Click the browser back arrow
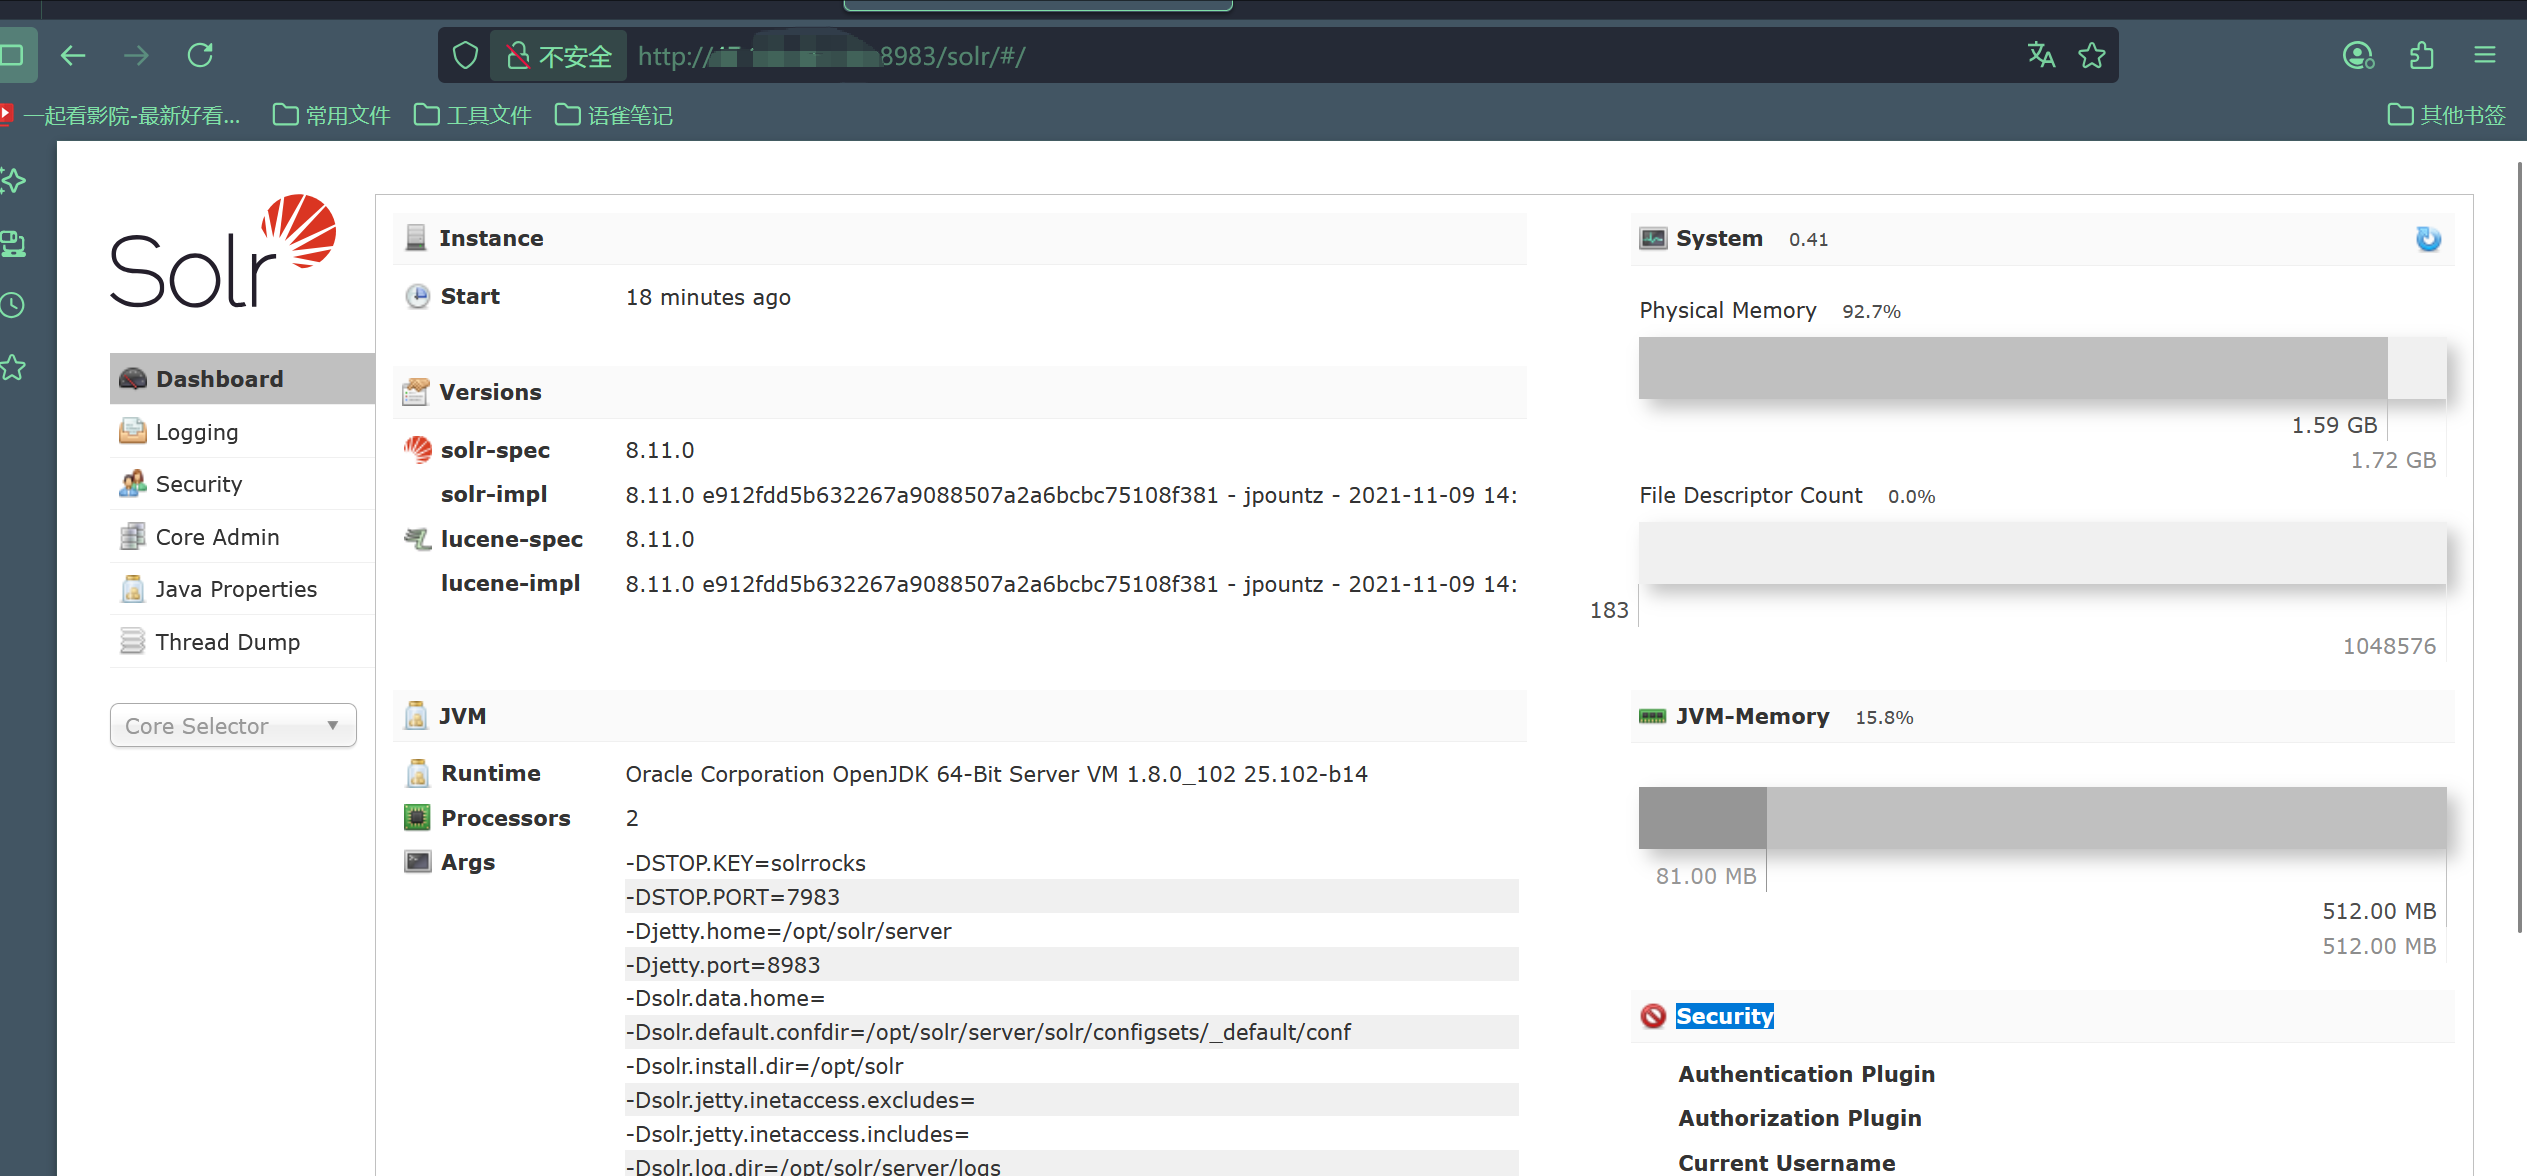 tap(73, 55)
